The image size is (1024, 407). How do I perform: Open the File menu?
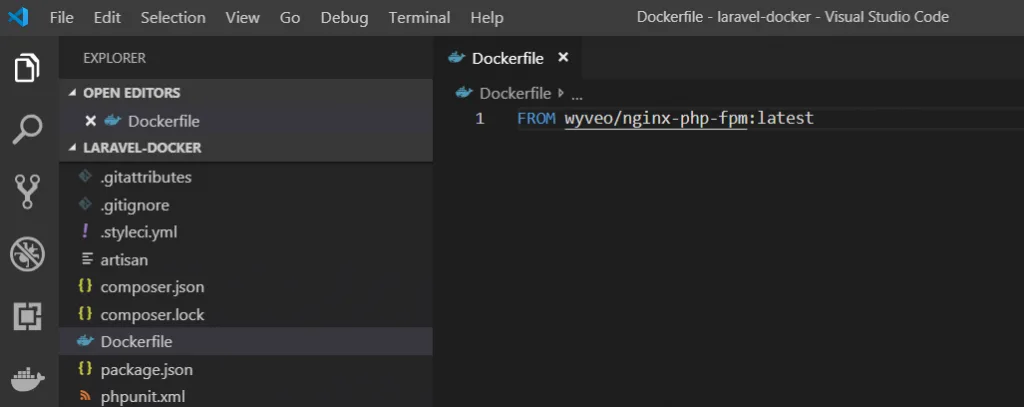[x=61, y=18]
